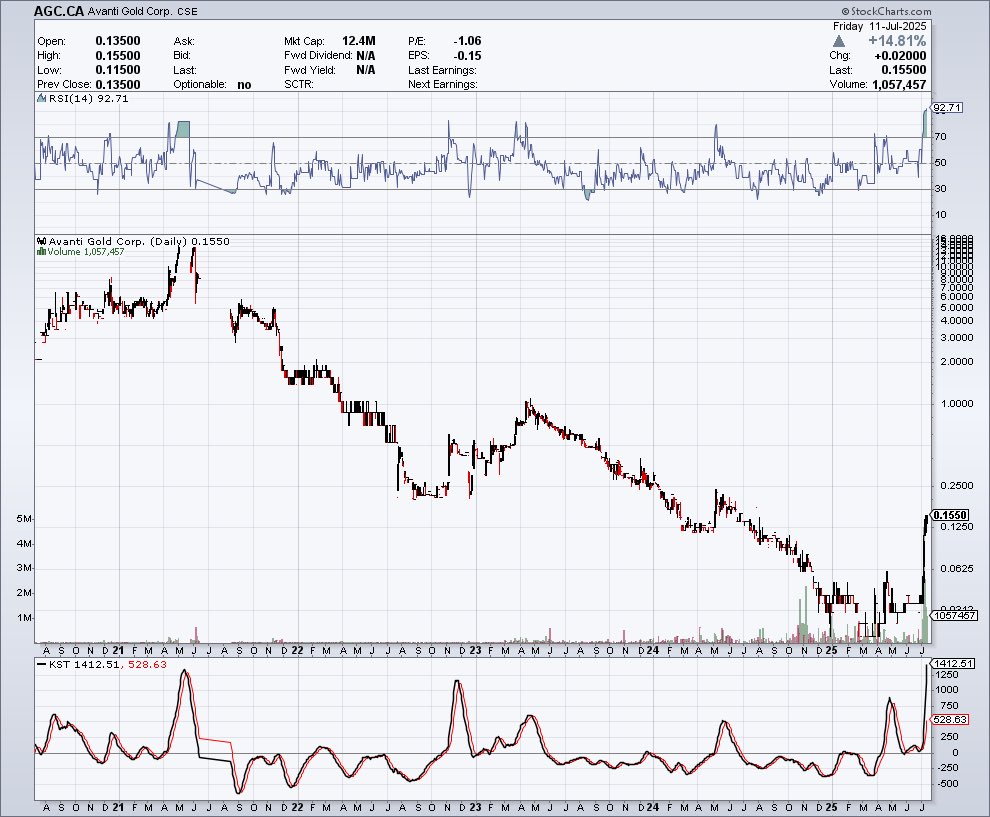Click the 0.0625 price axis label
This screenshot has height=817, width=990.
(x=957, y=568)
